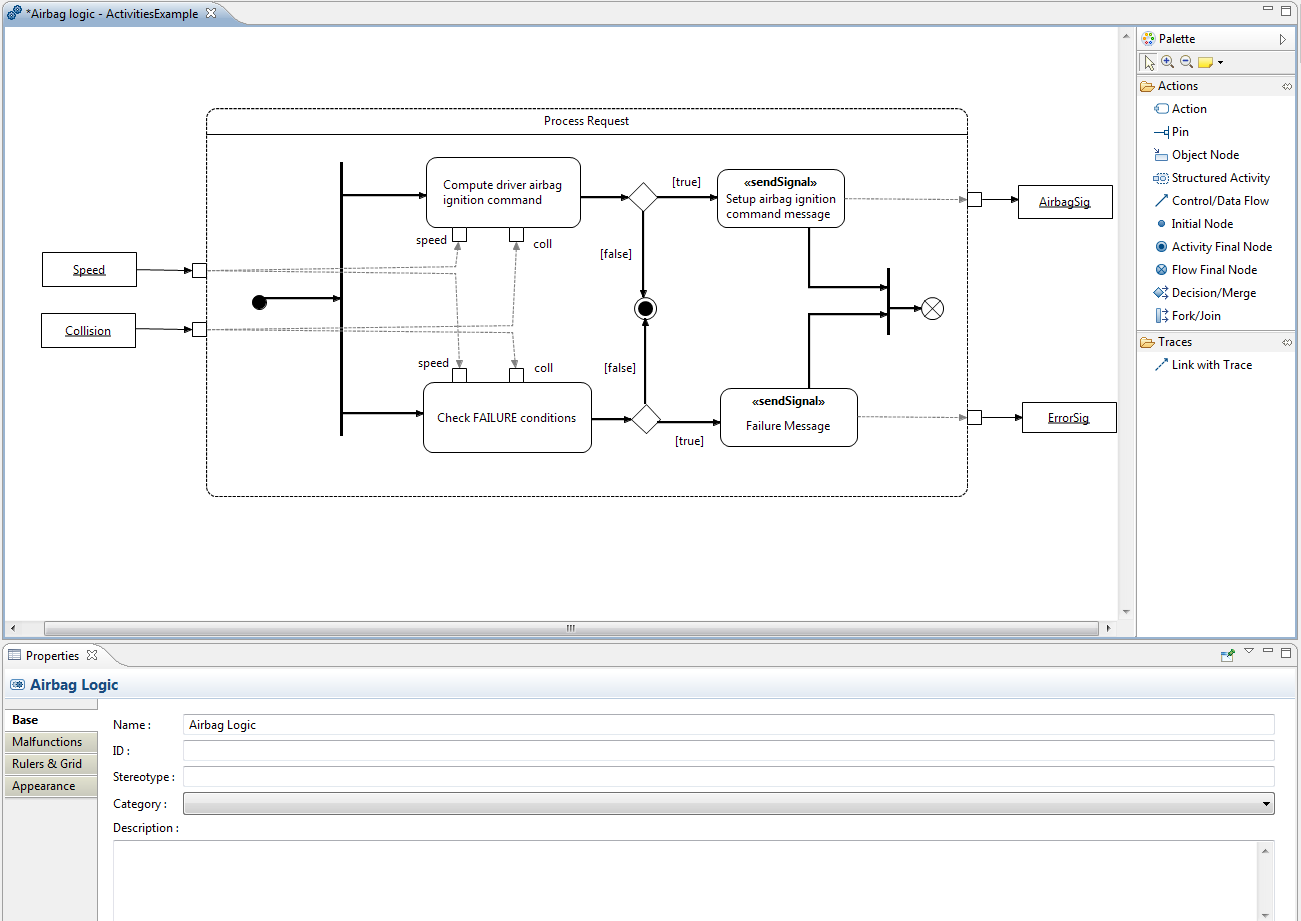The image size is (1301, 921).
Task: Activate the arrow Select tool in palette
Action: [1149, 62]
